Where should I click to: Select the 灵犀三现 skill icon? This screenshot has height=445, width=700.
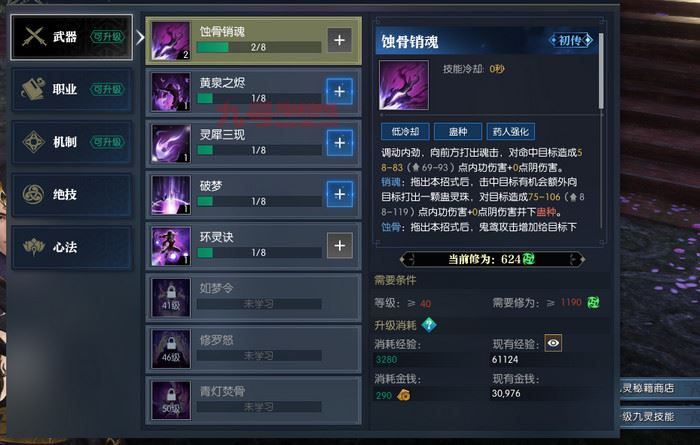(171, 143)
